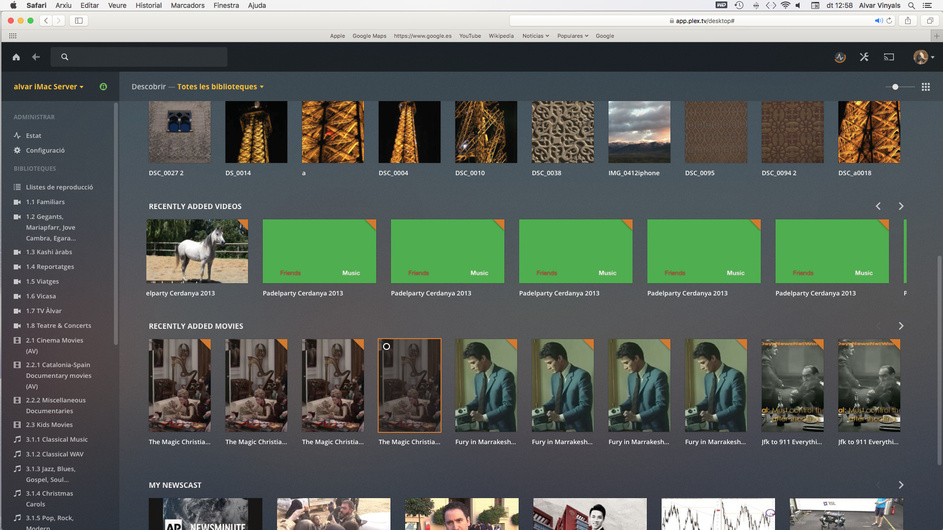Adjust the thumbnail size slider

pos(895,87)
